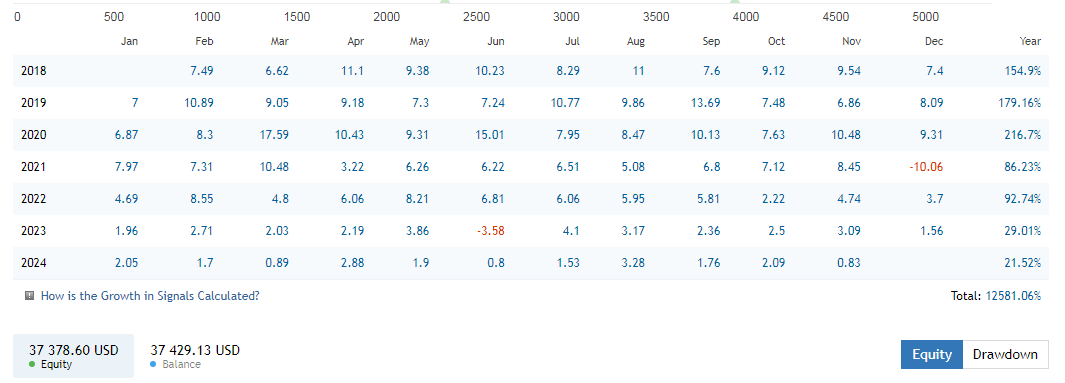
Task: Click the 2024 row label
Action: [34, 263]
